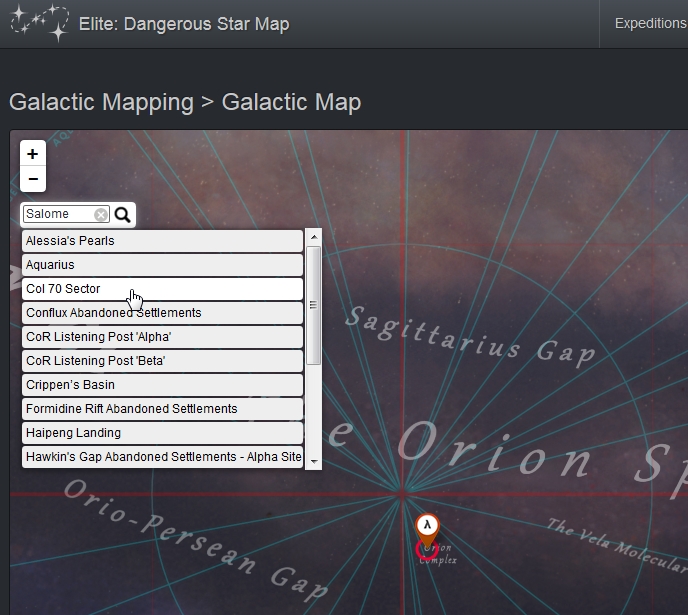Click the magnifier search icon
This screenshot has height=615, width=688.
(x=122, y=215)
